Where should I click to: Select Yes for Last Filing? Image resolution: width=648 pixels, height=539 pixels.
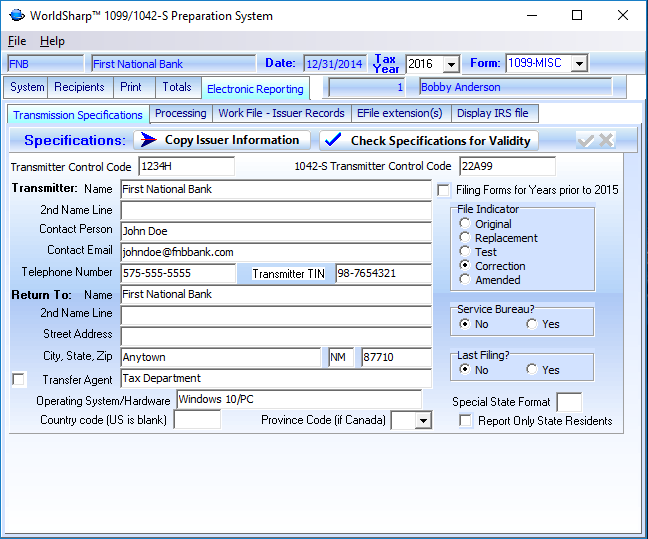pos(532,370)
